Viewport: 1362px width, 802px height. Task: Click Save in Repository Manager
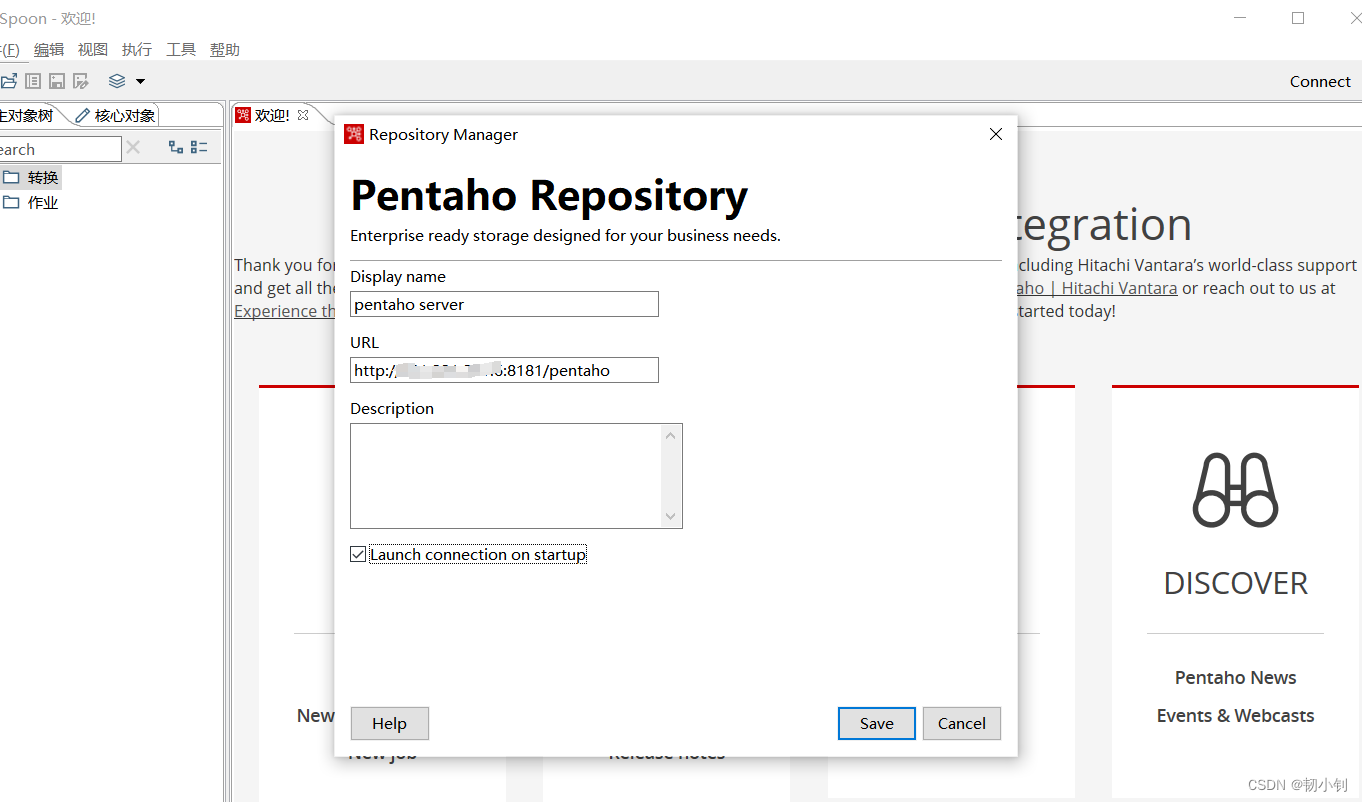click(x=877, y=724)
